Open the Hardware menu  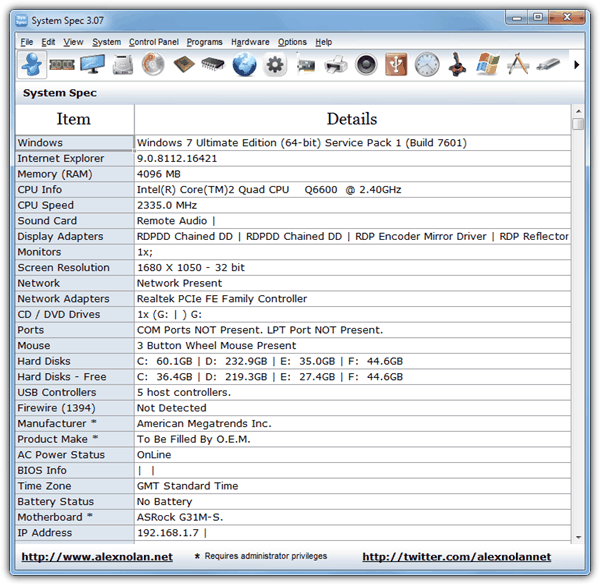point(250,42)
